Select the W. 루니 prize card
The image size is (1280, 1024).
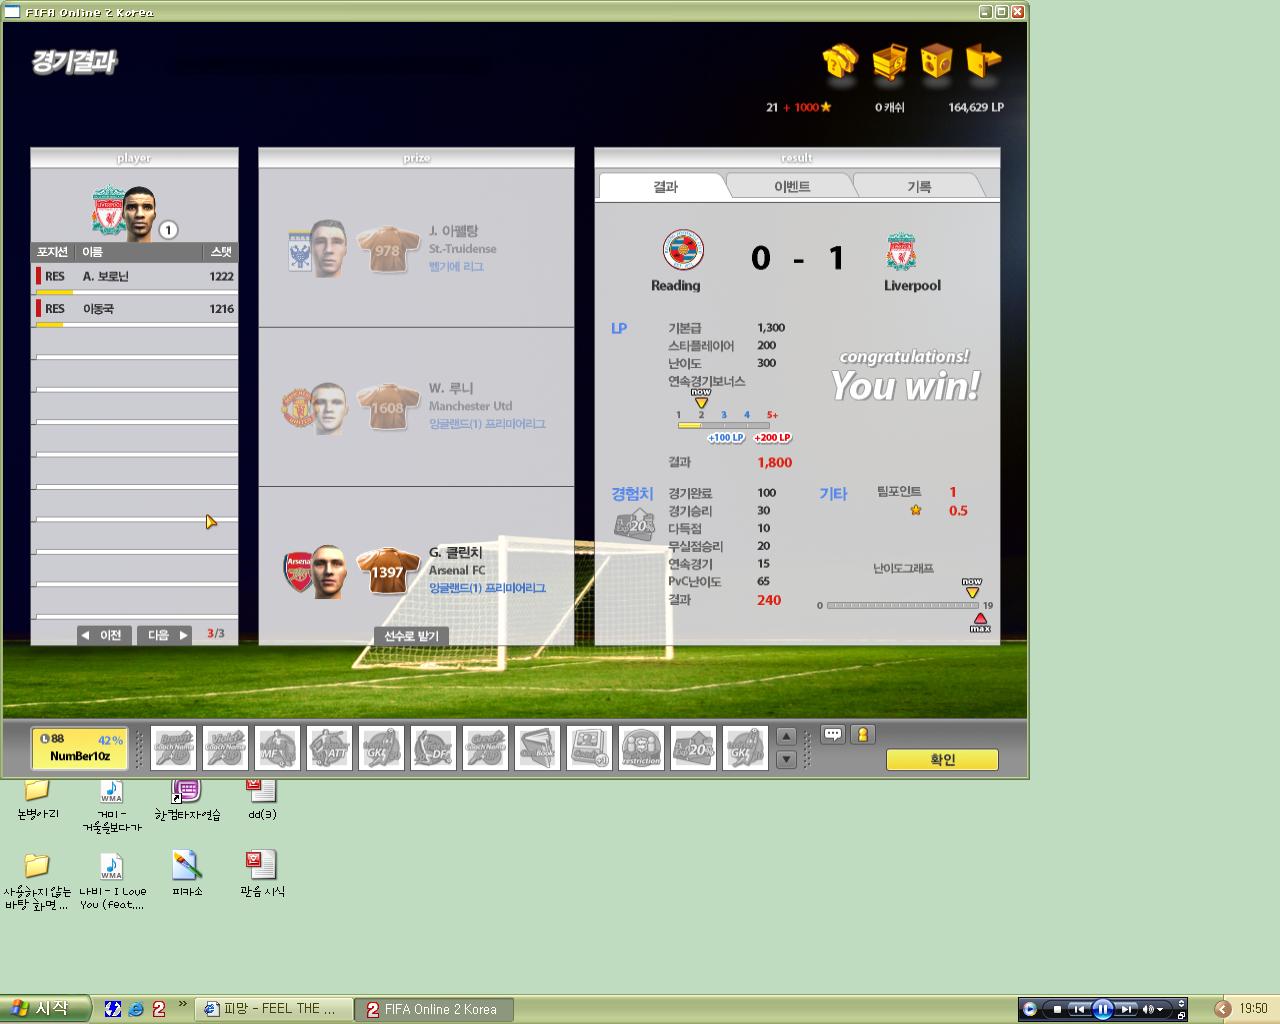(416, 407)
